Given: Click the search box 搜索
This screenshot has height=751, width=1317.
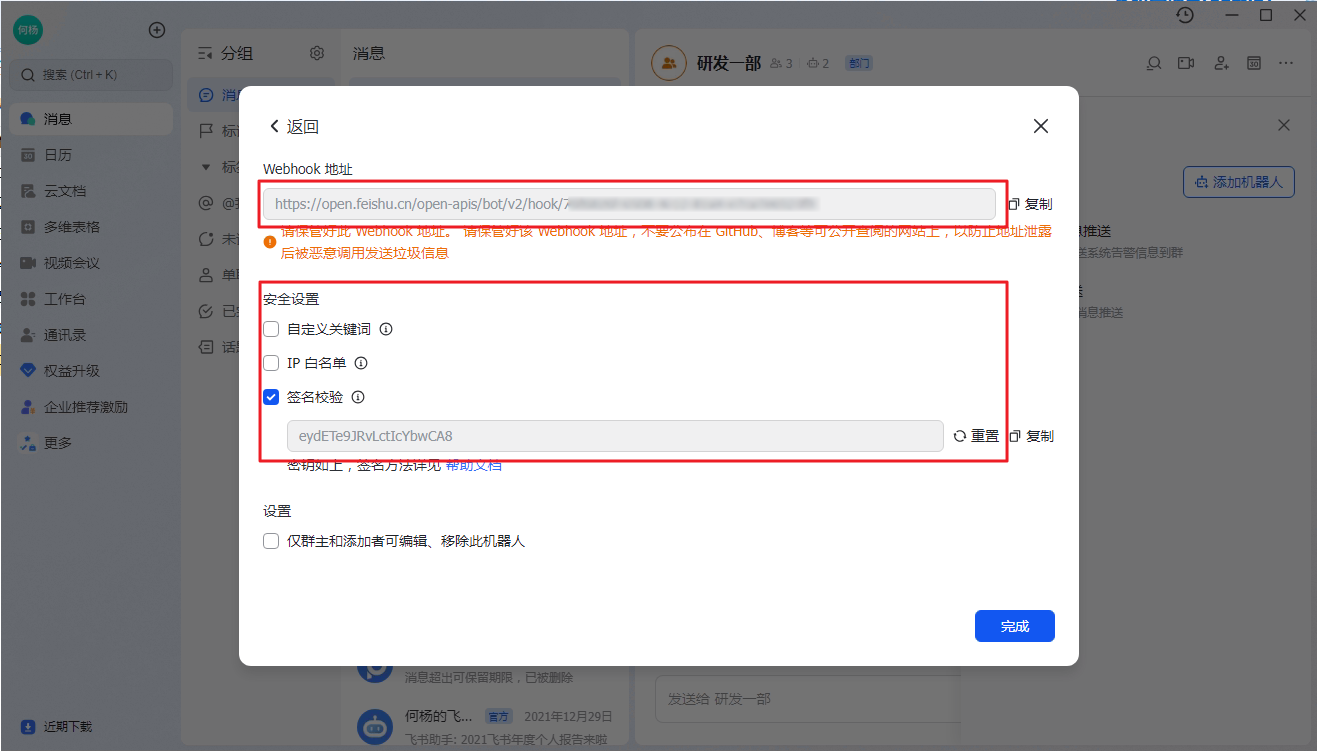Looking at the screenshot, I should (x=92, y=75).
